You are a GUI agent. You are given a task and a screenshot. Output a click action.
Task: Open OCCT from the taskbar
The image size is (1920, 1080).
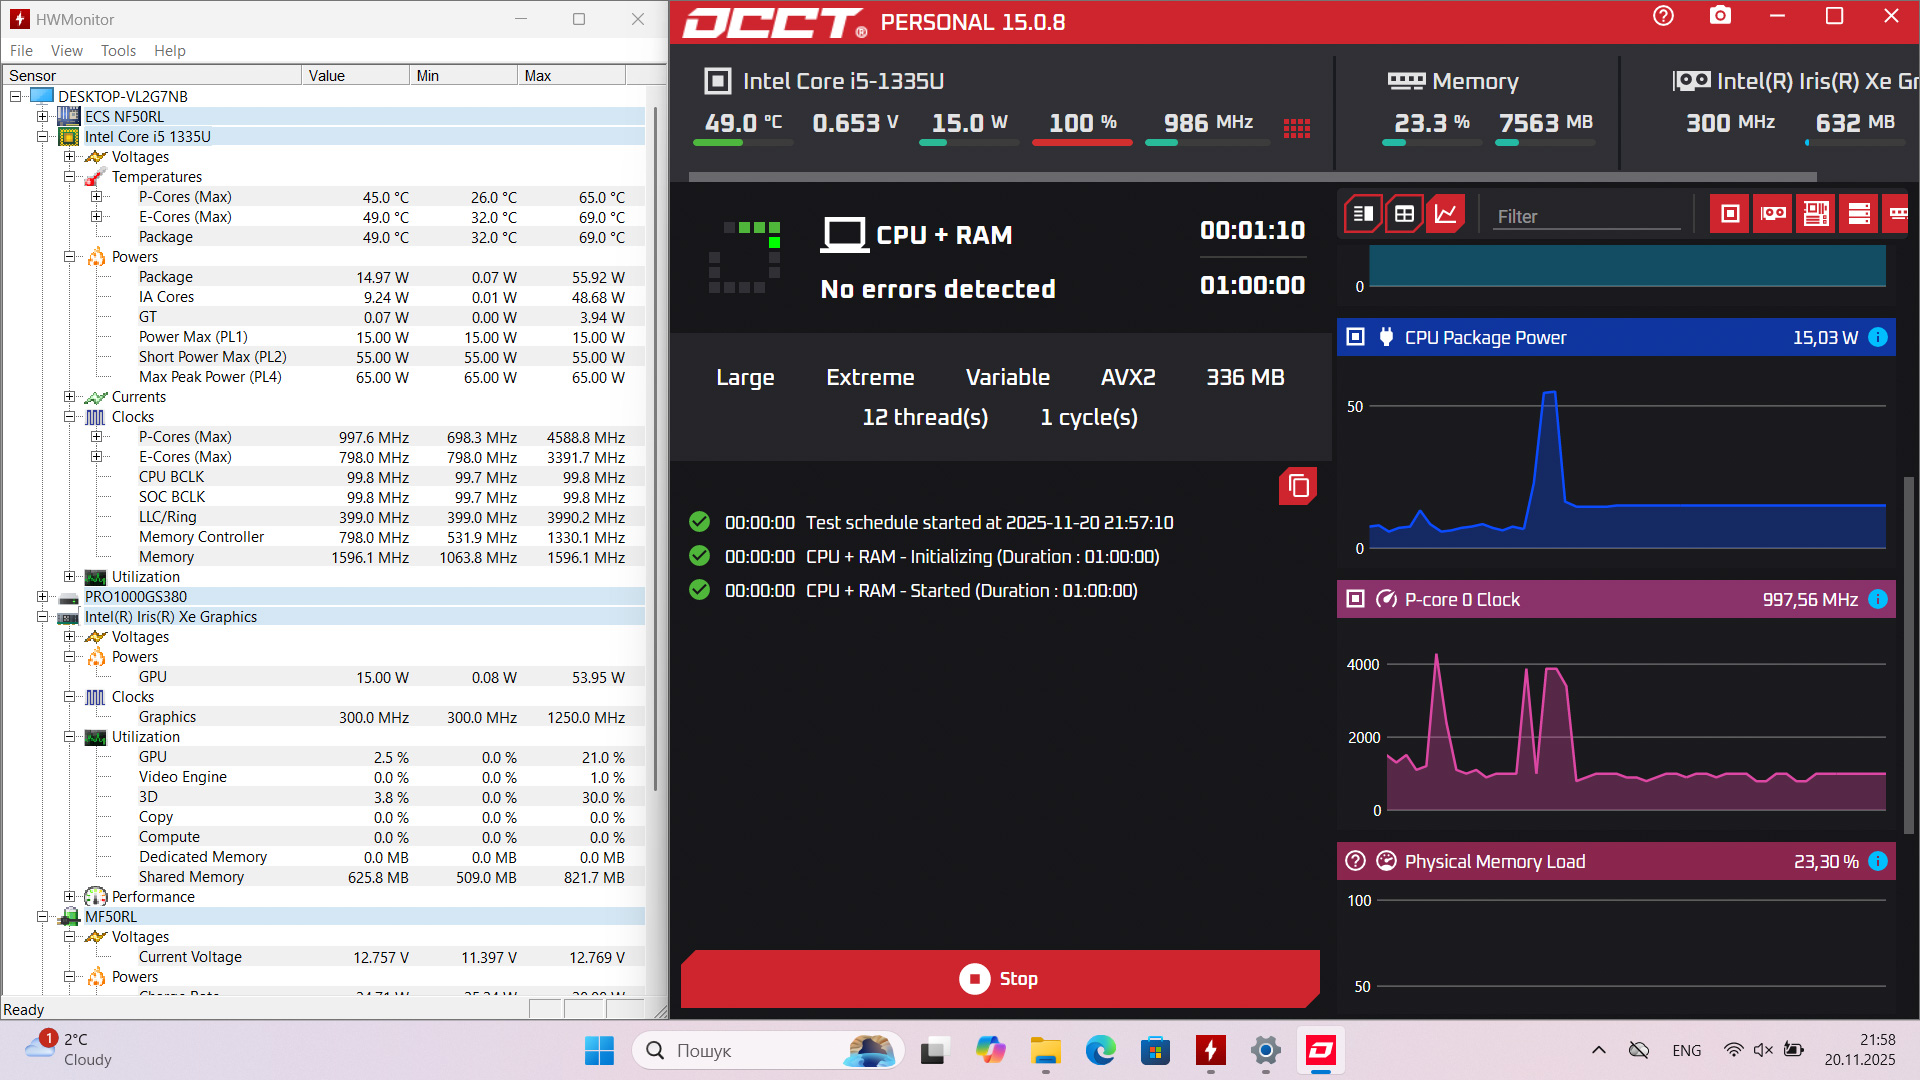click(x=1321, y=1050)
